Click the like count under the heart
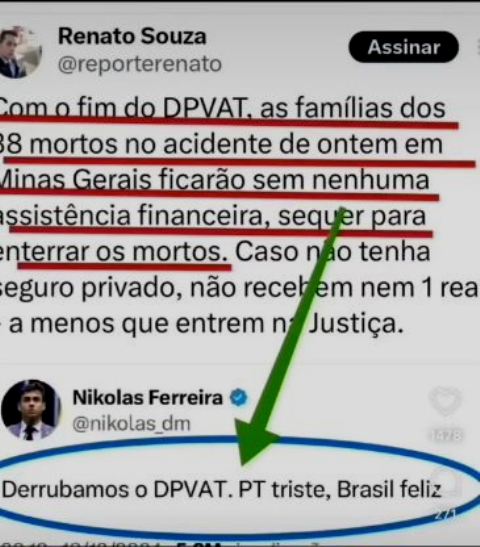The width and height of the screenshot is (480, 547). click(x=446, y=435)
